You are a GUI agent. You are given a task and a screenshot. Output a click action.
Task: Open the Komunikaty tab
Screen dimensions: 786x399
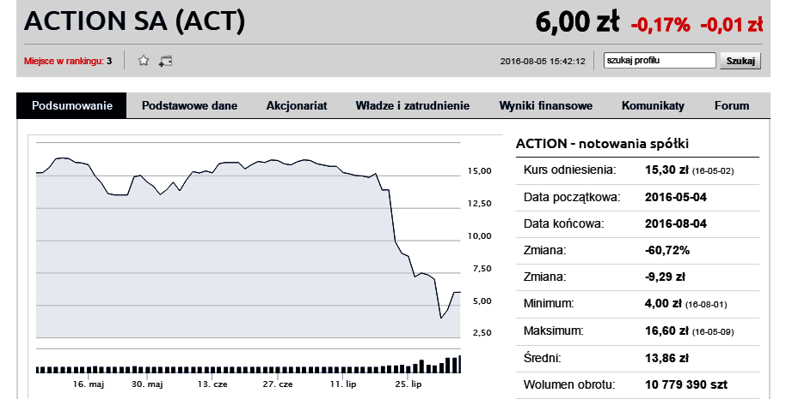point(653,106)
